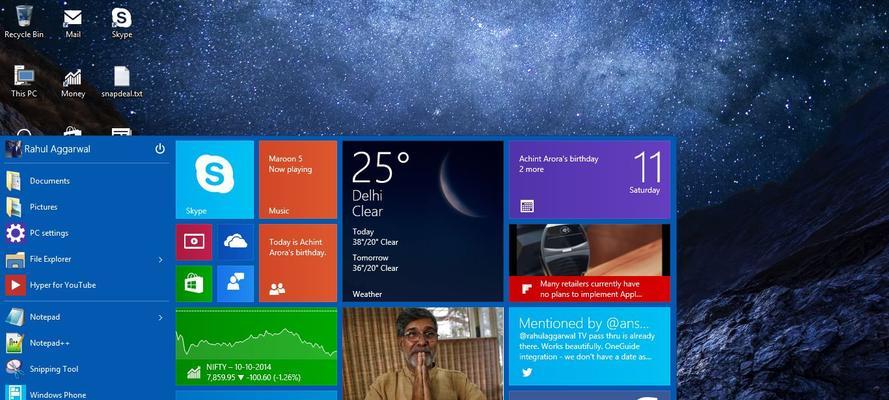Open Notepad from Start menu list
This screenshot has width=889, height=400.
[x=85, y=317]
